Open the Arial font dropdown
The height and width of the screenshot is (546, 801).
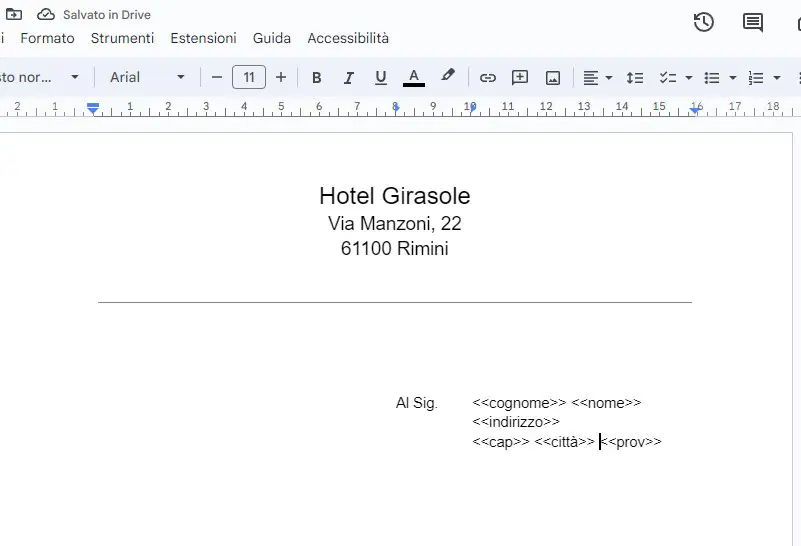[x=147, y=77]
